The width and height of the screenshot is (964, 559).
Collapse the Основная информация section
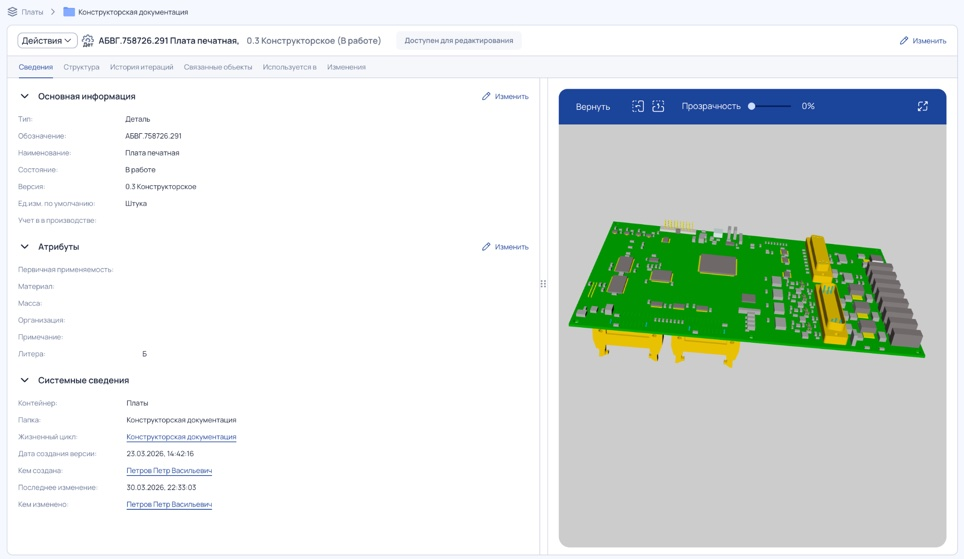pyautogui.click(x=25, y=96)
